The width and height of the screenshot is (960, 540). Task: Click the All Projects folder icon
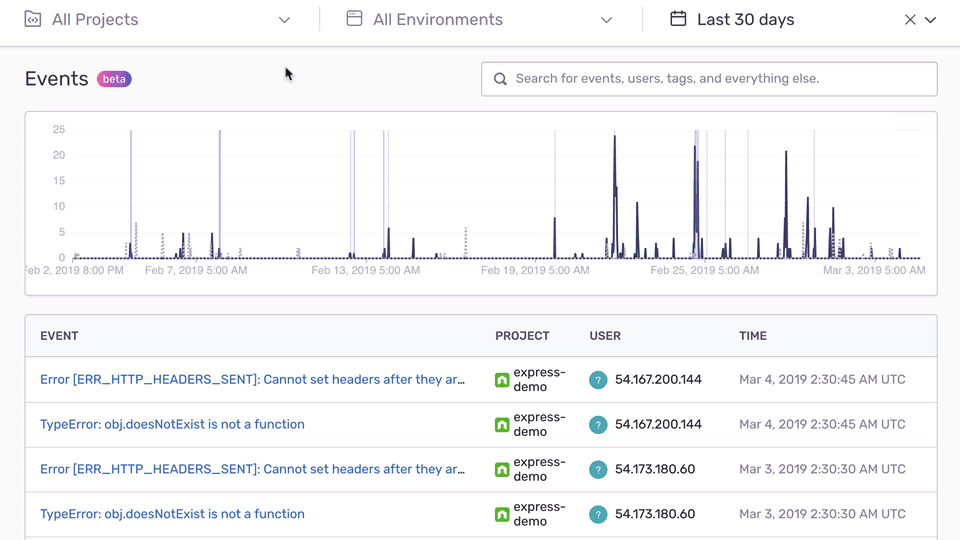pos(33,19)
